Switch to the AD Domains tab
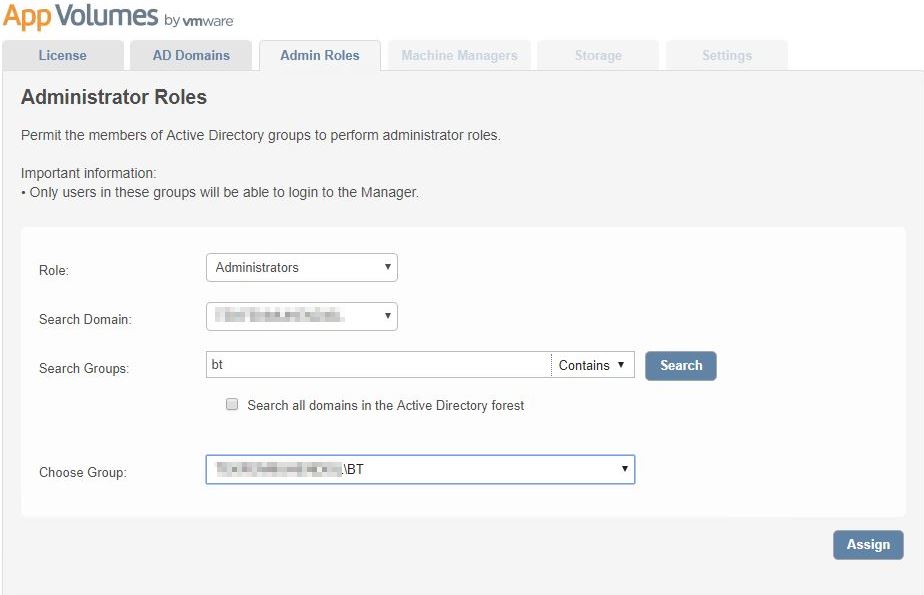This screenshot has width=924, height=595. click(191, 55)
